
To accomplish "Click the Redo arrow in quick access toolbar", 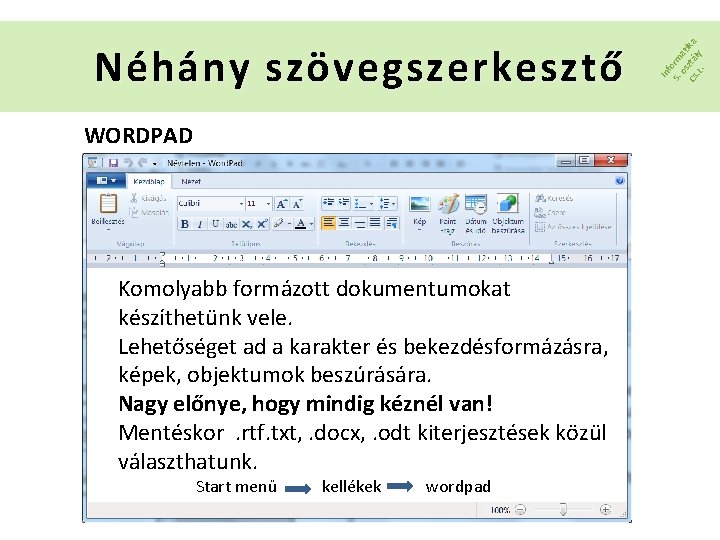I will click(x=143, y=163).
